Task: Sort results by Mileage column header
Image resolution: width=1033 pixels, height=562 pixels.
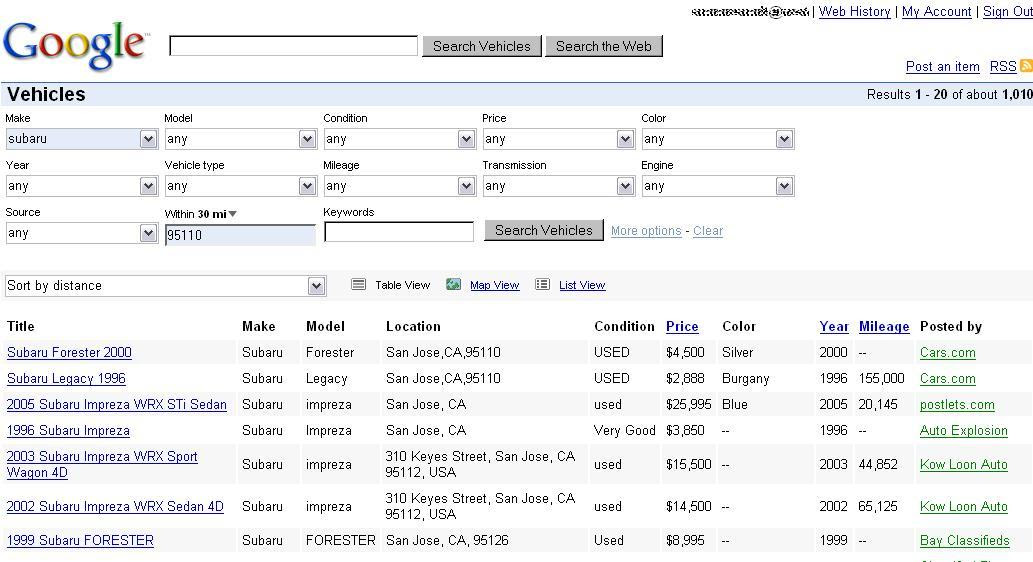Action: point(884,326)
